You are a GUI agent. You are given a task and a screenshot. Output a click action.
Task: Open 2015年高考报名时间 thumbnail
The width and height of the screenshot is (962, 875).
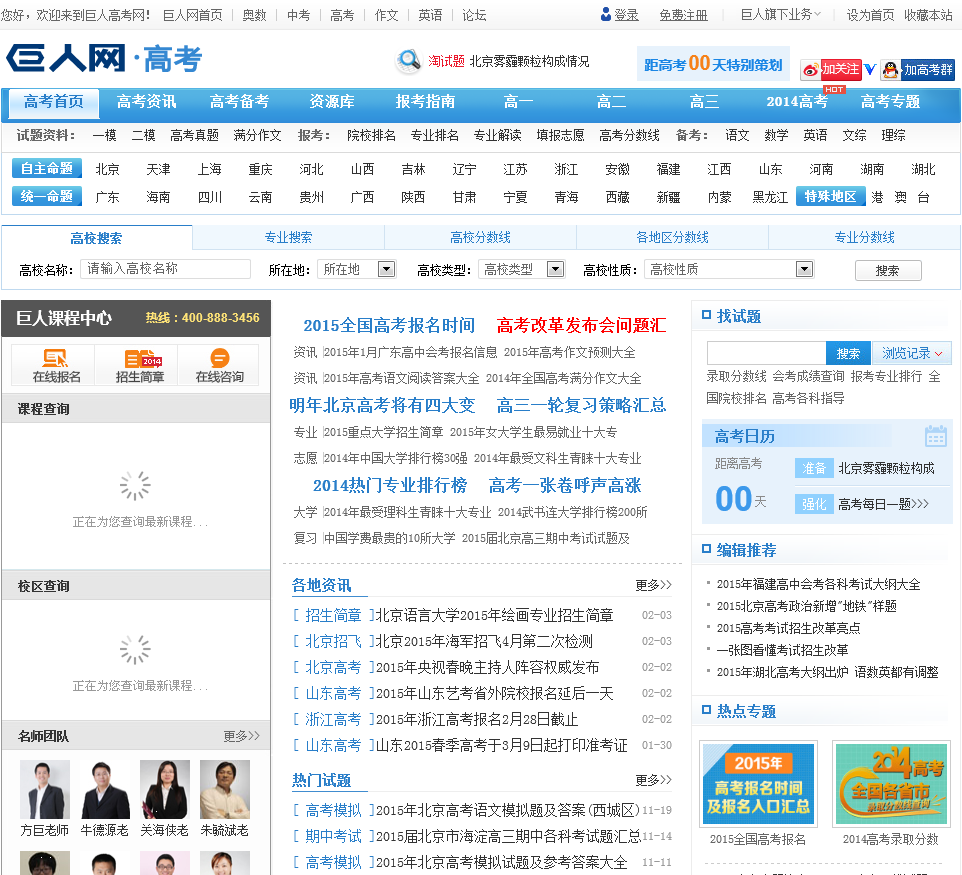758,784
